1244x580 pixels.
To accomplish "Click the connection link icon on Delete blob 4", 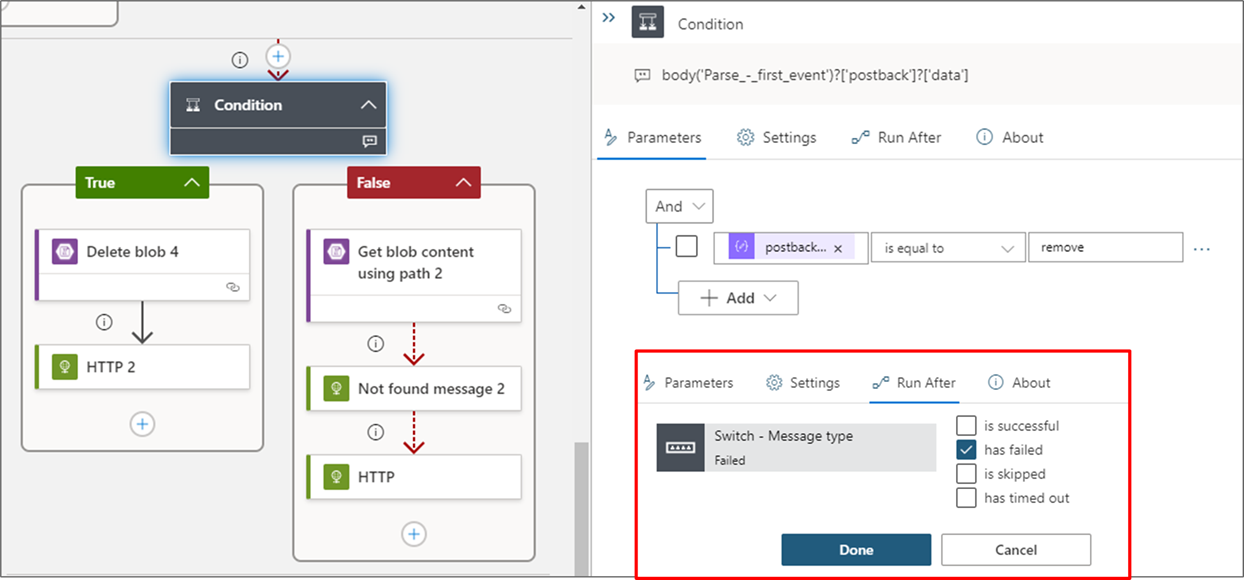I will [x=233, y=287].
